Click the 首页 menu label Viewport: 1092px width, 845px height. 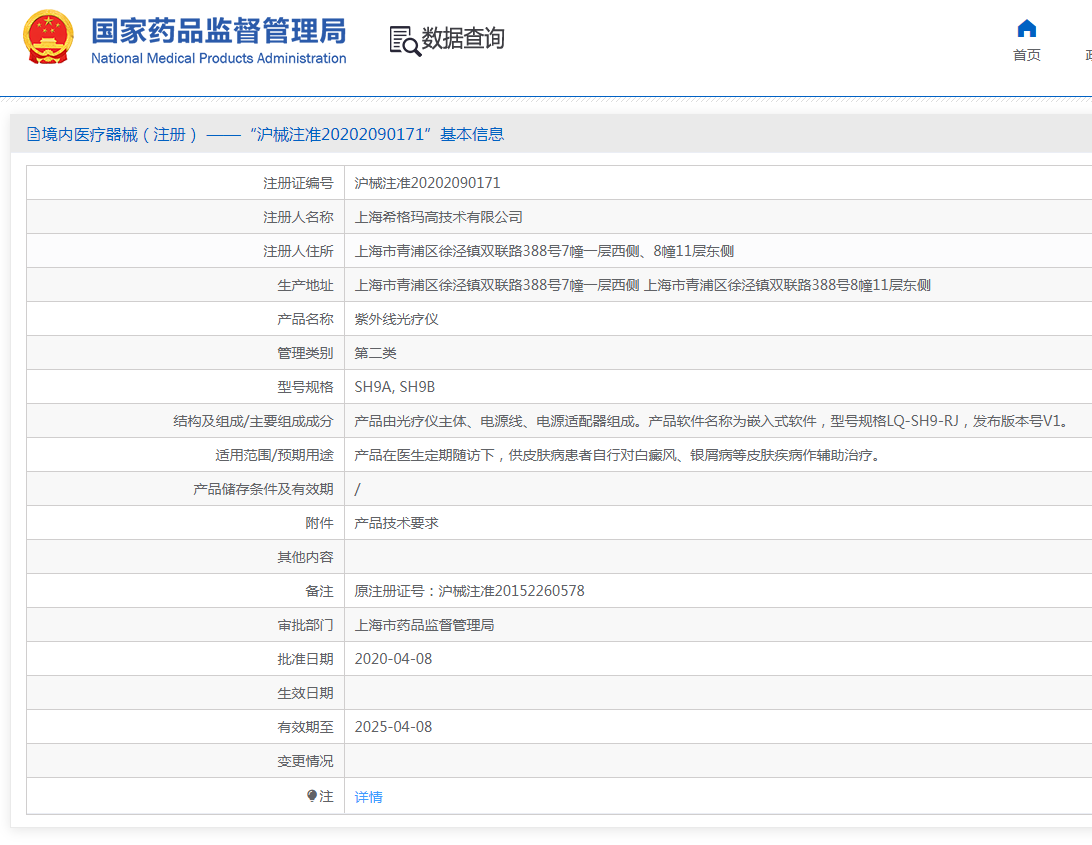[x=1027, y=55]
